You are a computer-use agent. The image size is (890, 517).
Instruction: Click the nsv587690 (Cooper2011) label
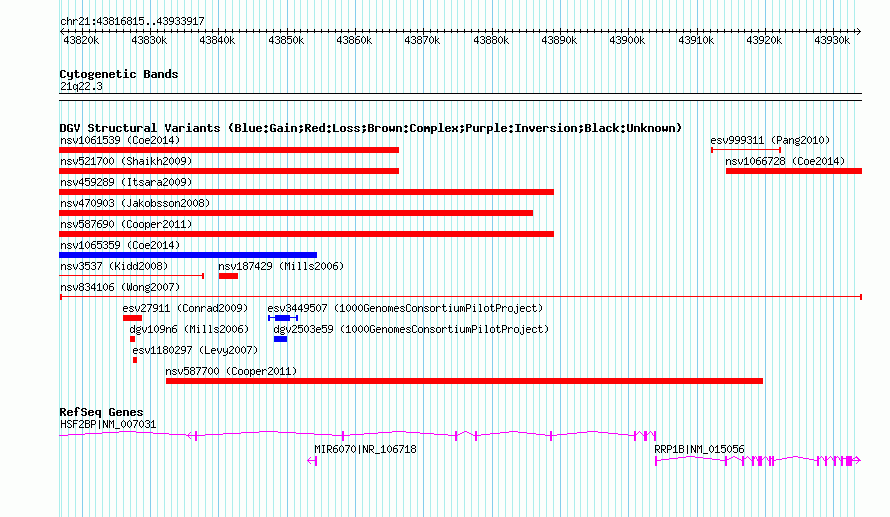tap(126, 224)
